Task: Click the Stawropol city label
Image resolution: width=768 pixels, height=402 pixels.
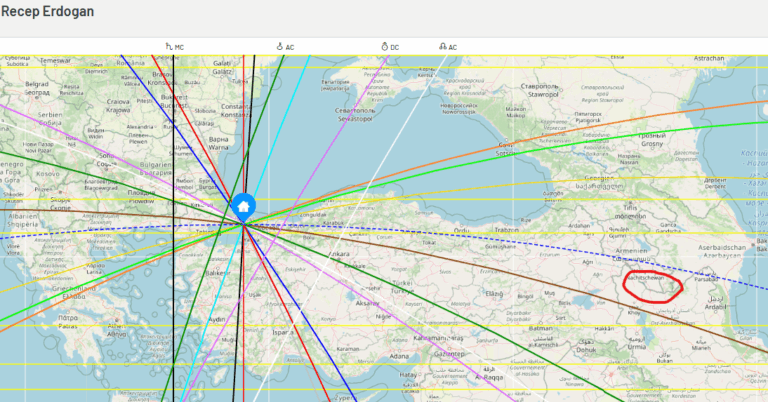Action: [x=543, y=94]
